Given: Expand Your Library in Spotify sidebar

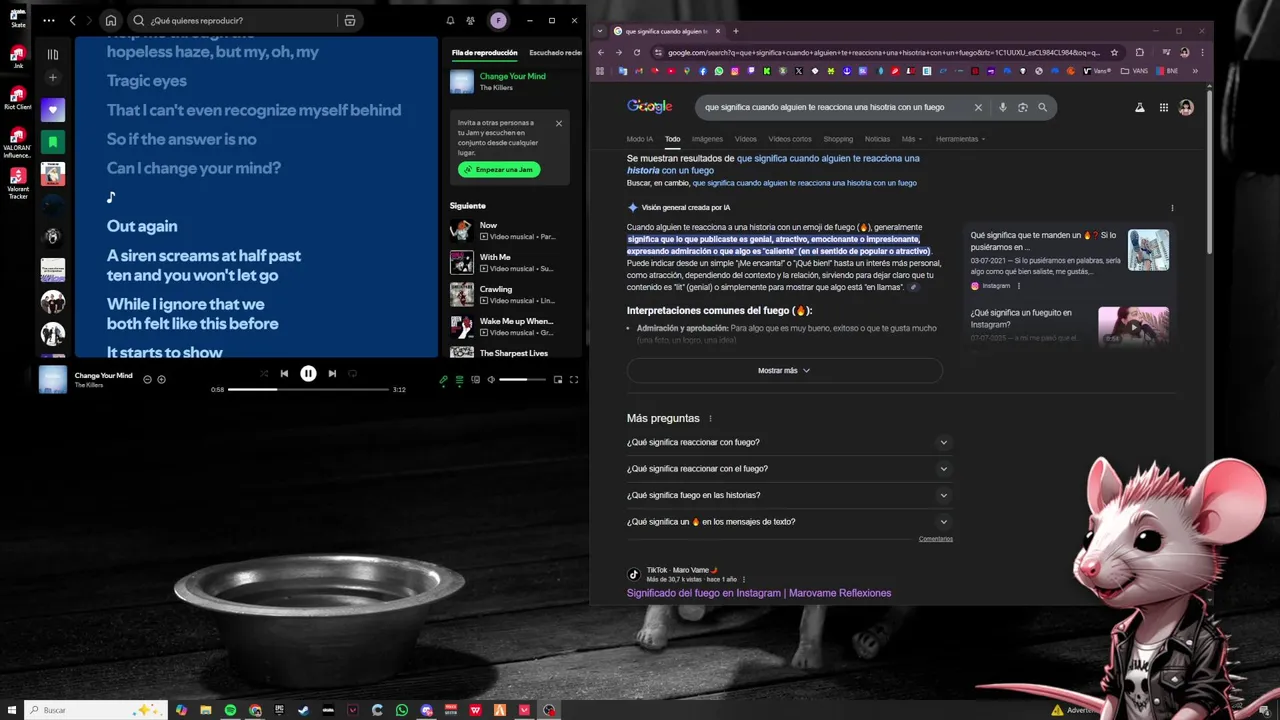Looking at the screenshot, I should click(53, 54).
